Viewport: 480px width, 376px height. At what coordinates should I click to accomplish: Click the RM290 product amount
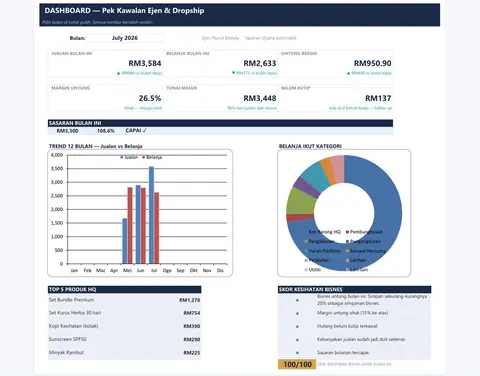[192, 340]
